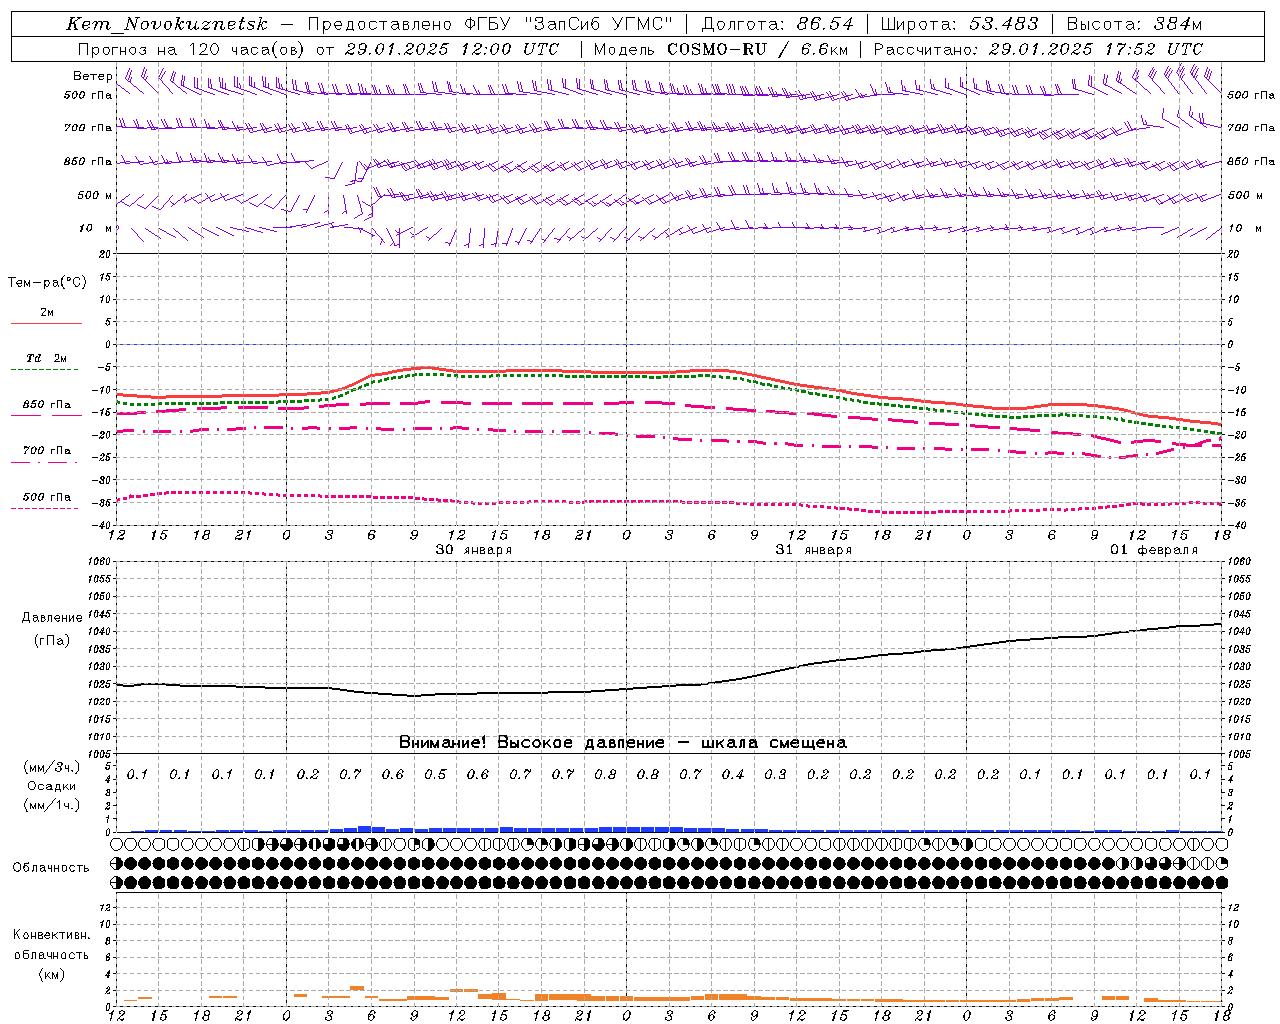Click the 01 февраля date label
Image resolution: width=1280 pixels, height=1024 pixels.
click(x=1154, y=550)
